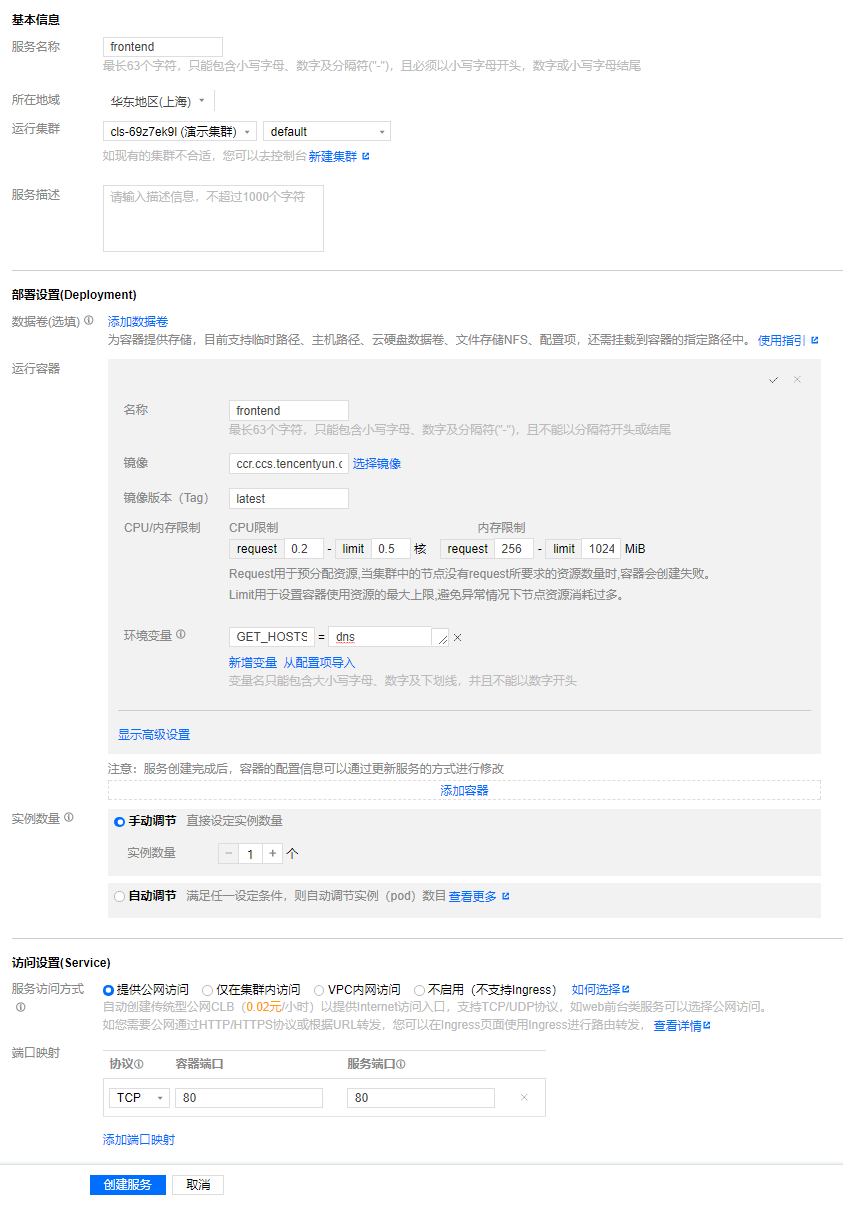Select 自动调节 scaling option

(x=120, y=897)
